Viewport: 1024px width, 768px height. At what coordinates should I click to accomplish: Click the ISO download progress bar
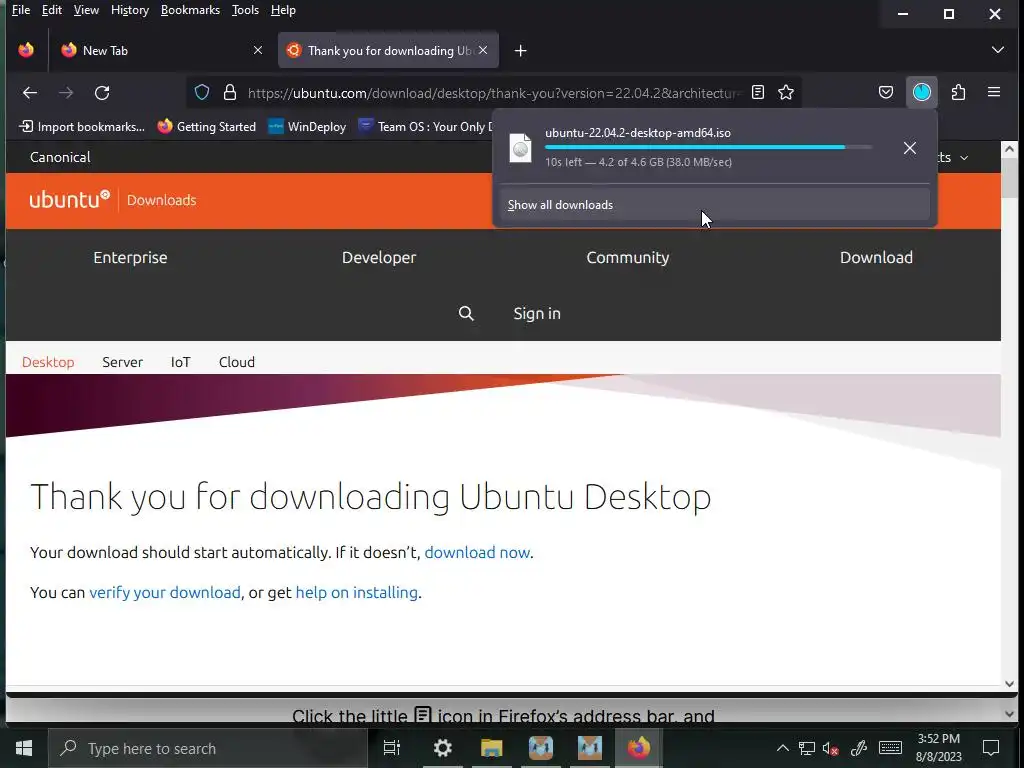pos(708,148)
